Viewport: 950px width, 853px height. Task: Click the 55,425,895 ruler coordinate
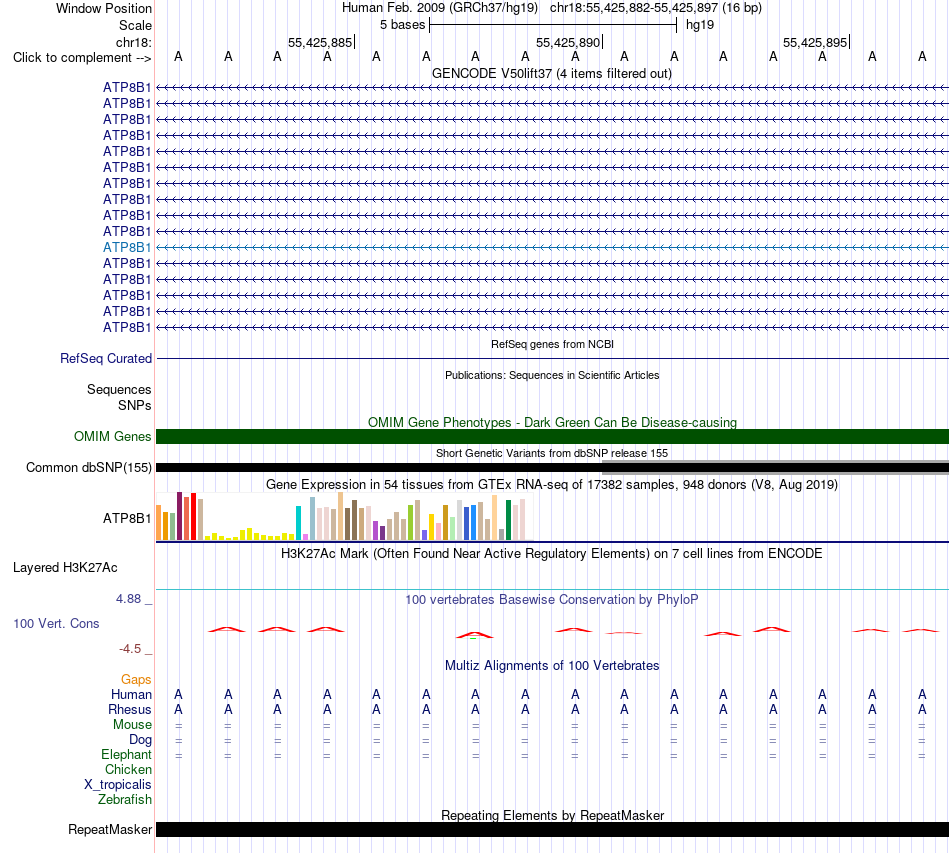(815, 42)
